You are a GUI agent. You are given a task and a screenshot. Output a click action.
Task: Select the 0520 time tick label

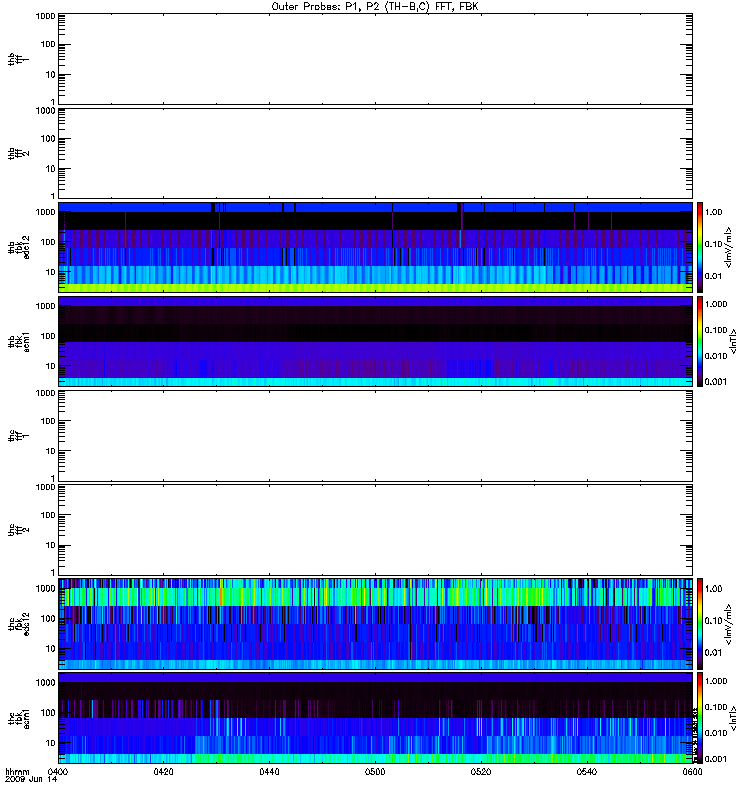coord(481,771)
